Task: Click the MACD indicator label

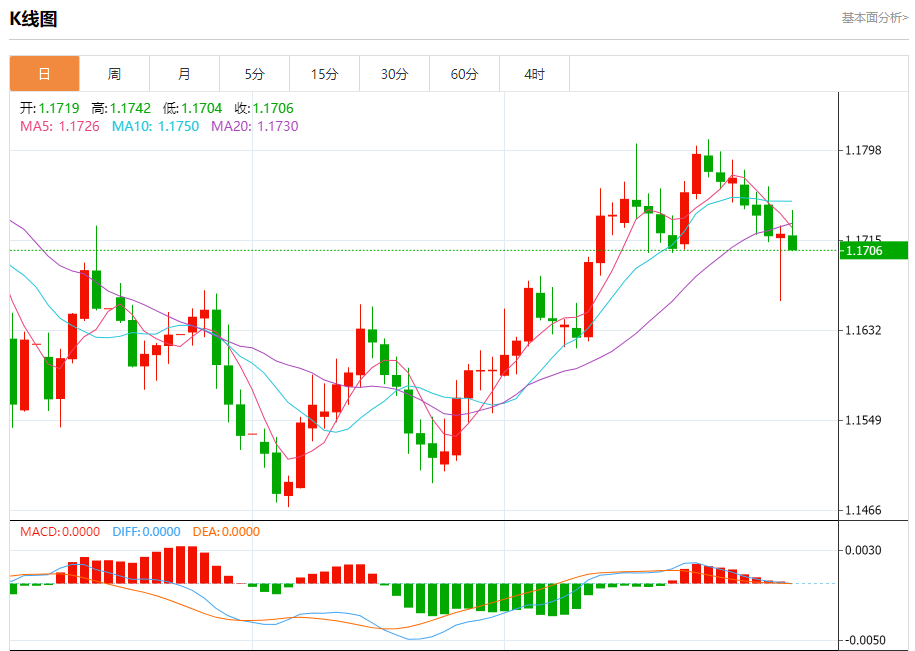Action: [x=60, y=532]
